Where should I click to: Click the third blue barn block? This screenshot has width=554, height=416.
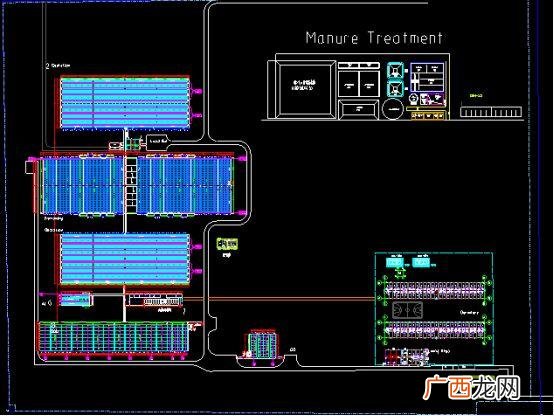tap(125, 259)
